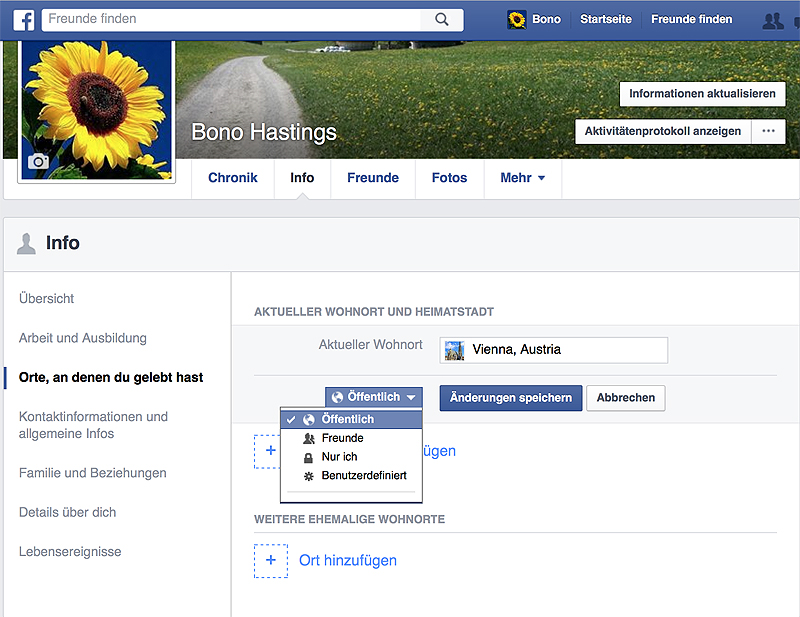Click the camera icon on profile picture
Viewport: 800px width, 617px height.
[x=38, y=162]
